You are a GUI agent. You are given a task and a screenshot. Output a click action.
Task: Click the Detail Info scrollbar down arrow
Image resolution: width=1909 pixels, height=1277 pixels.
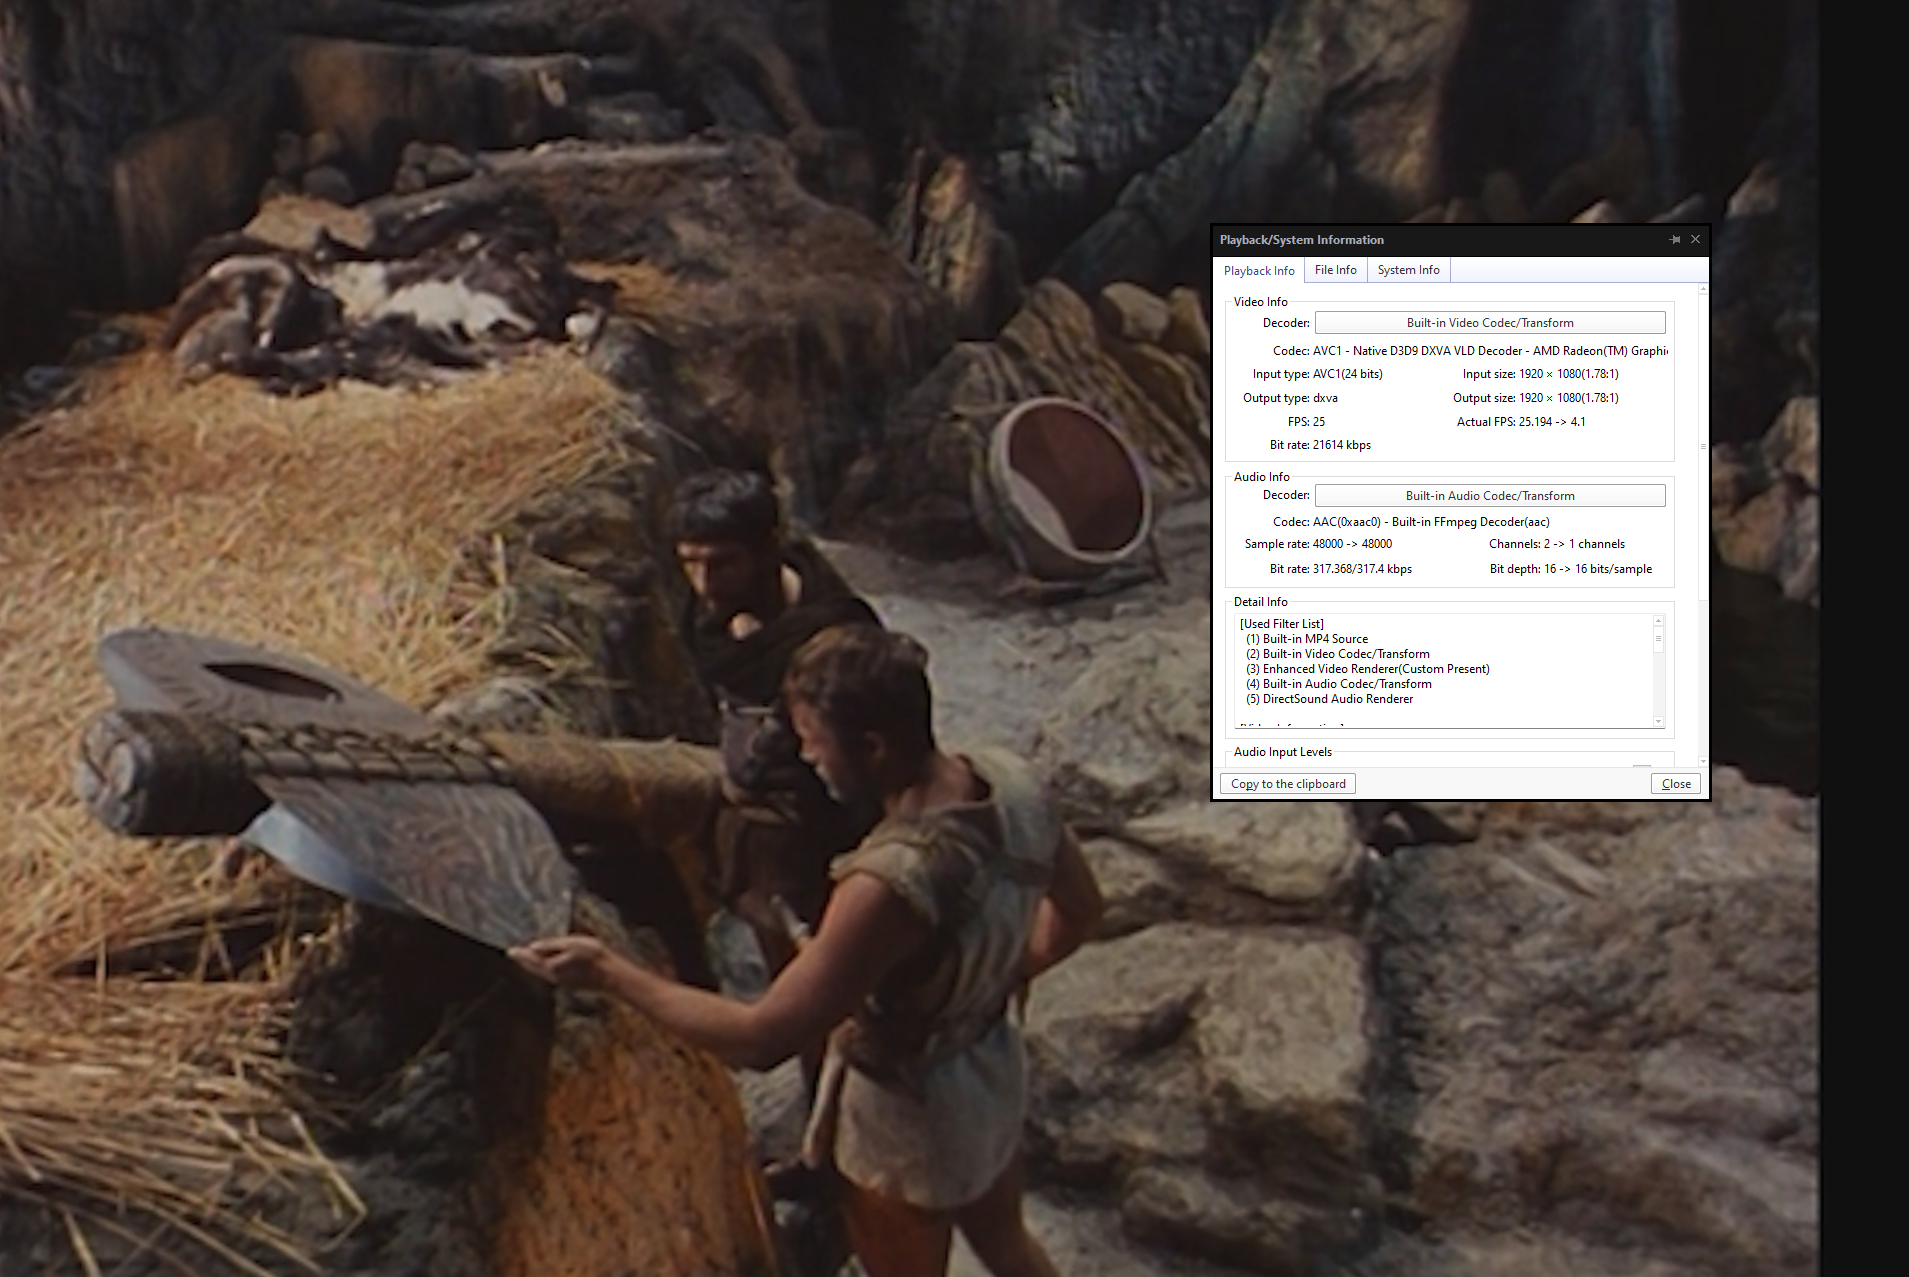click(1658, 721)
